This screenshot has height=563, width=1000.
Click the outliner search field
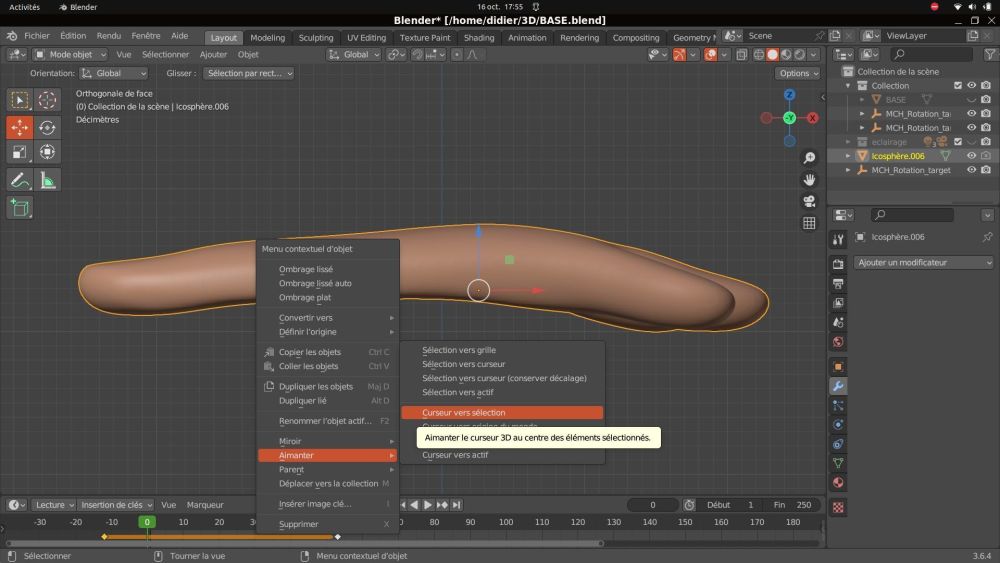point(932,55)
